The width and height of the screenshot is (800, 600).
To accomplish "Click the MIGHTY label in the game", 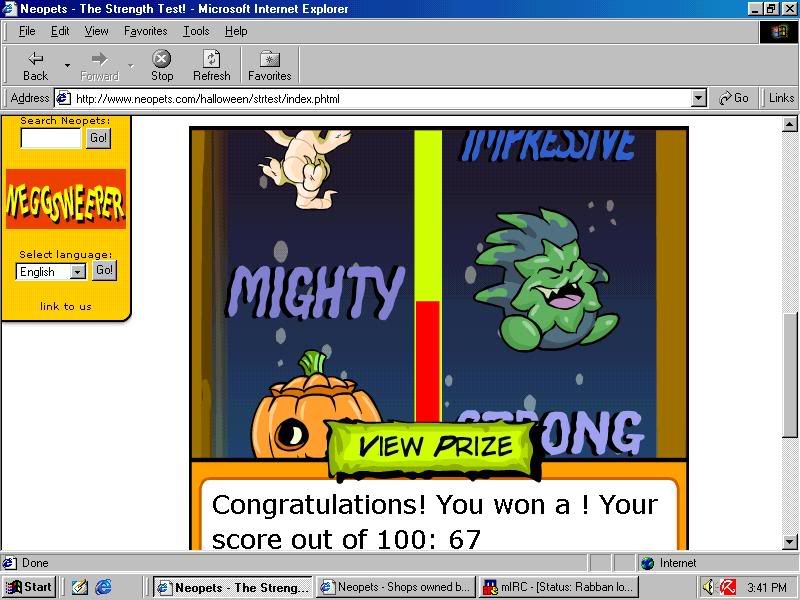I will 315,293.
